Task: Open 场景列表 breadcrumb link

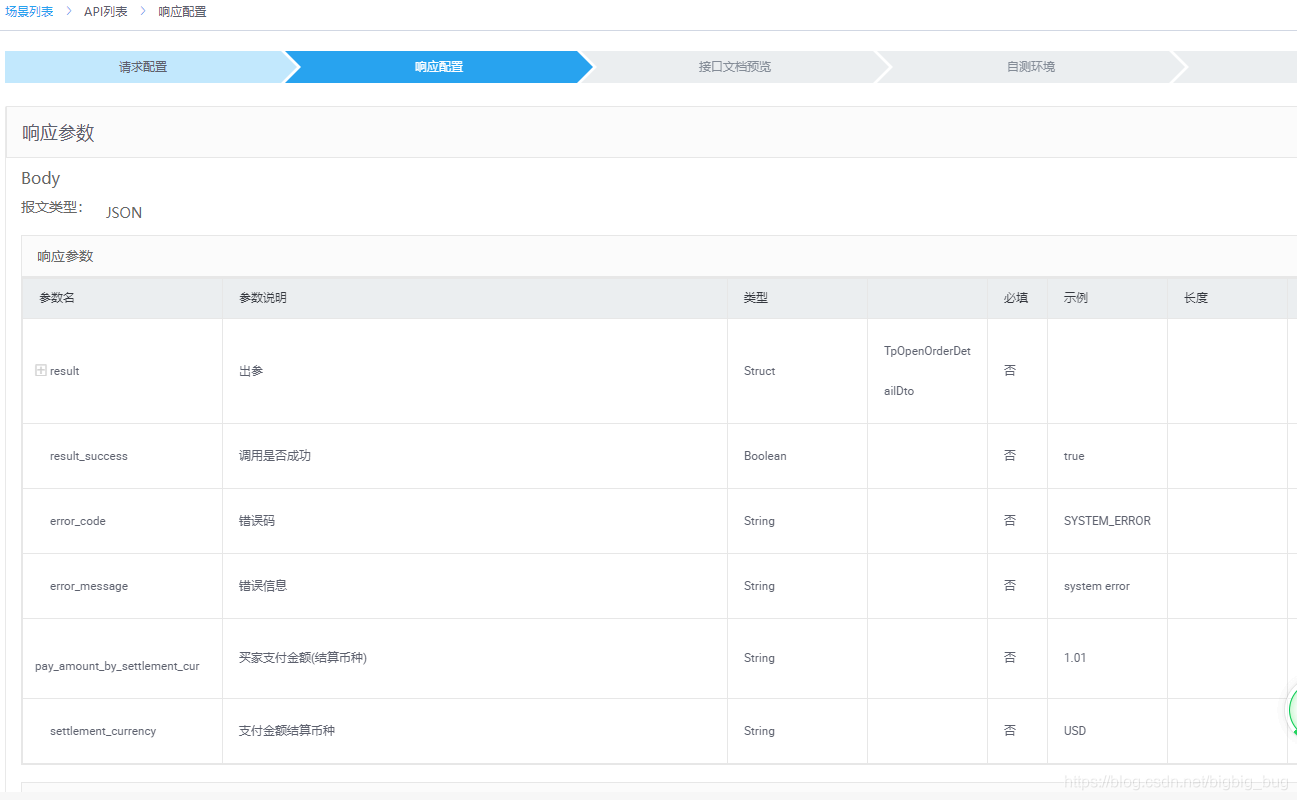Action: point(29,12)
